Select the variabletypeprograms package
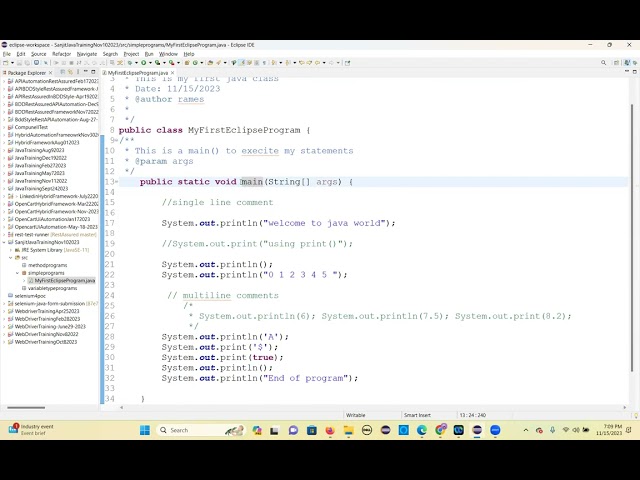Image resolution: width=640 pixels, height=480 pixels. point(52,288)
